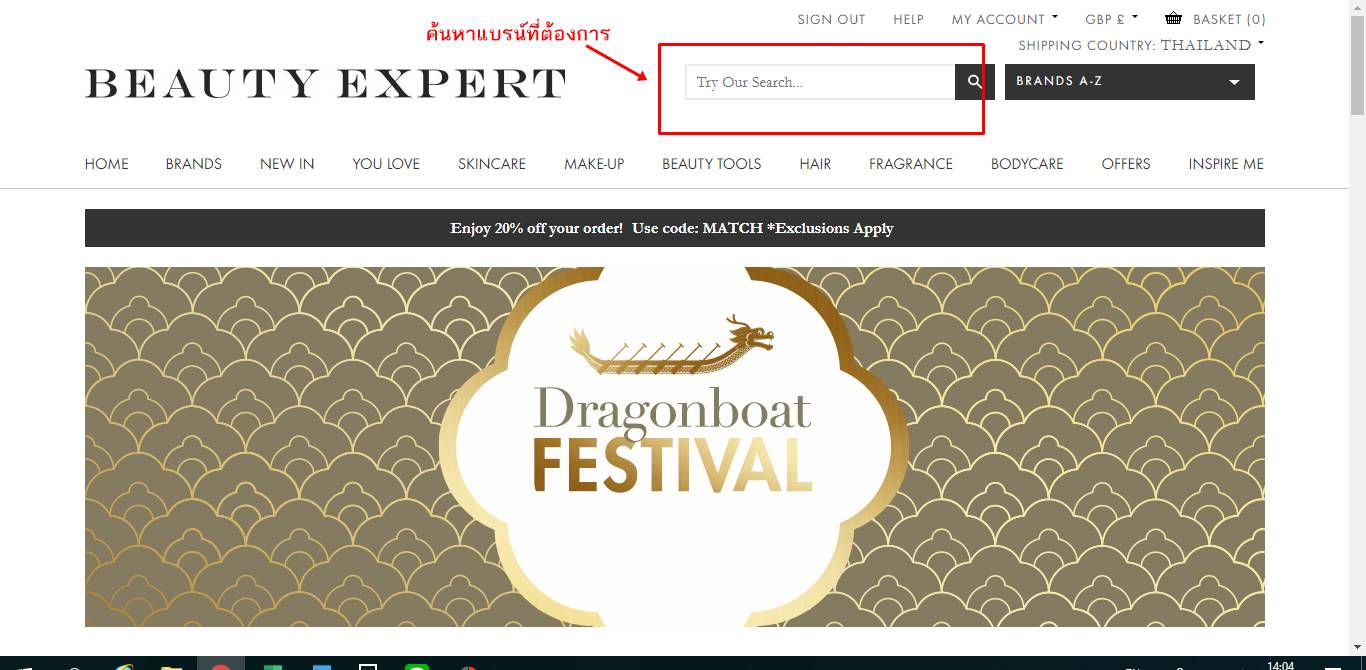Open the Offers menu

click(1126, 164)
